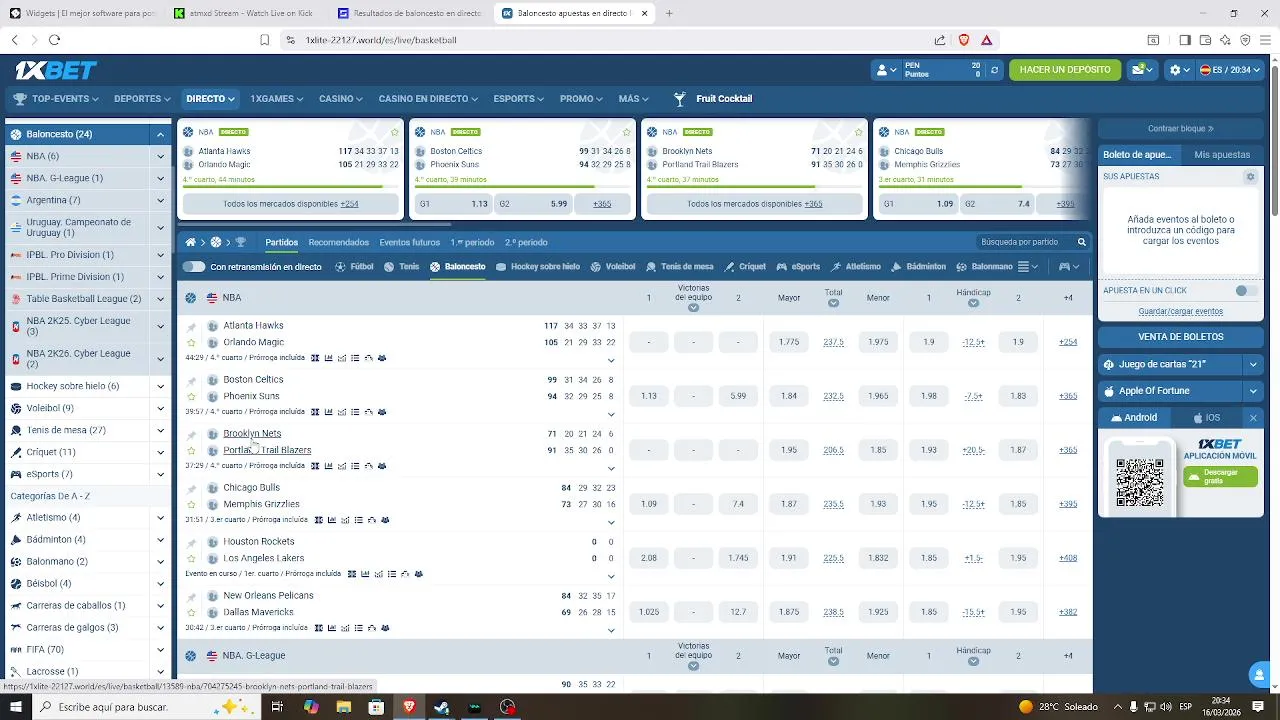The height and width of the screenshot is (720, 1280).
Task: Open CASINO EN DIRECTO menu
Action: coord(428,99)
